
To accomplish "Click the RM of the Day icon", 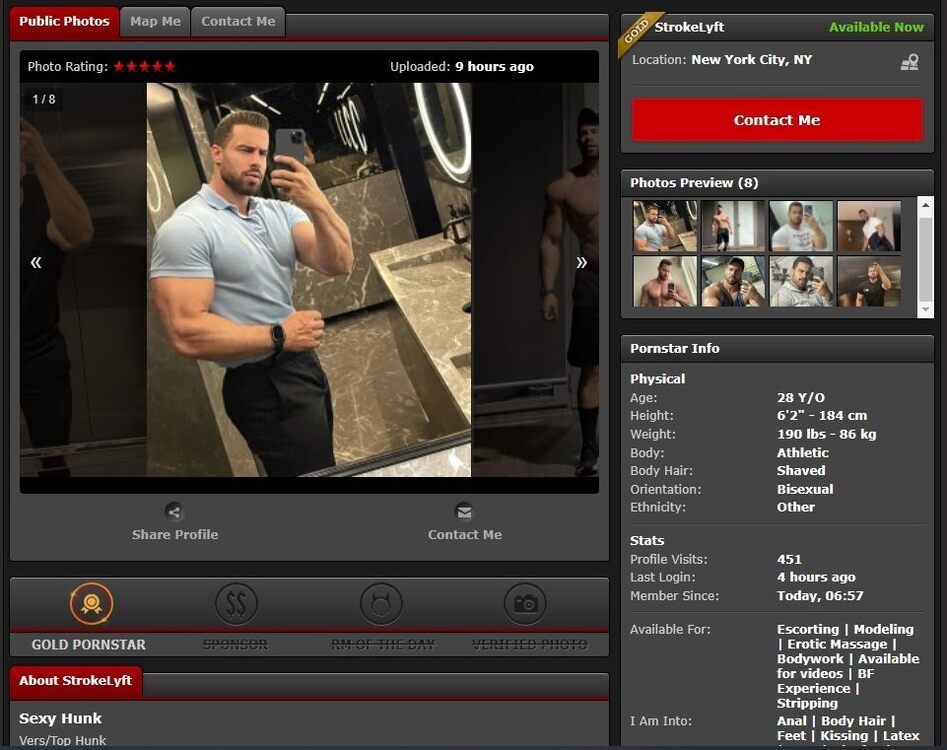I will point(381,604).
